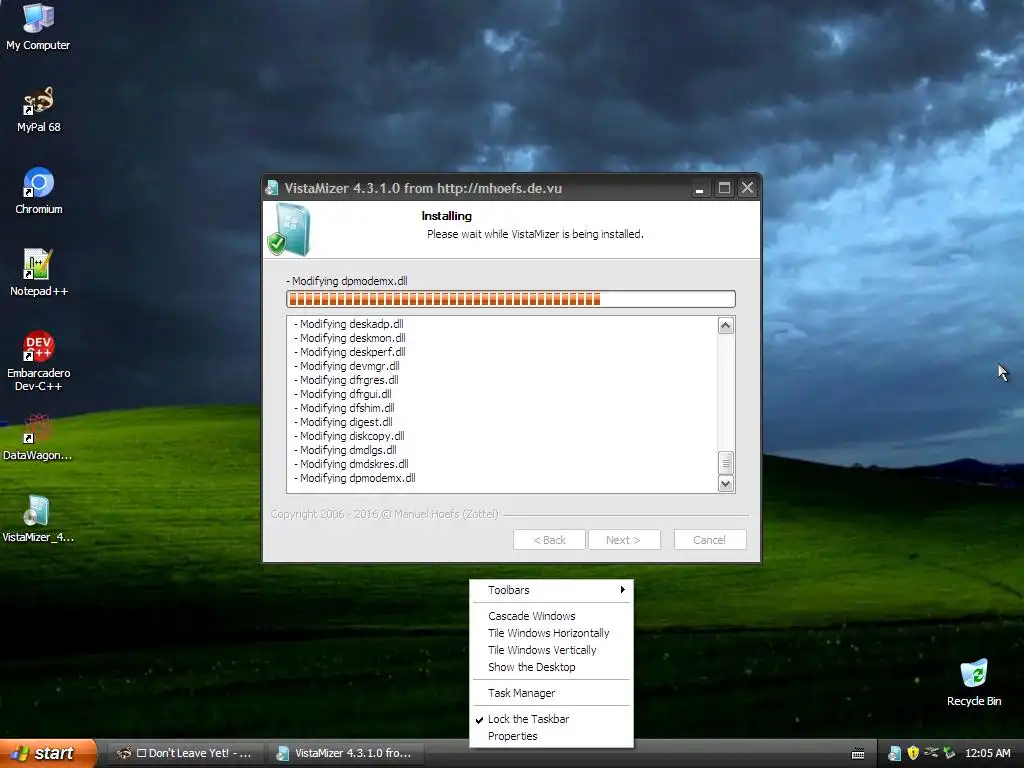The height and width of the screenshot is (768, 1024).
Task: Select the MyPal 68 desktop shortcut
Action: (38, 109)
